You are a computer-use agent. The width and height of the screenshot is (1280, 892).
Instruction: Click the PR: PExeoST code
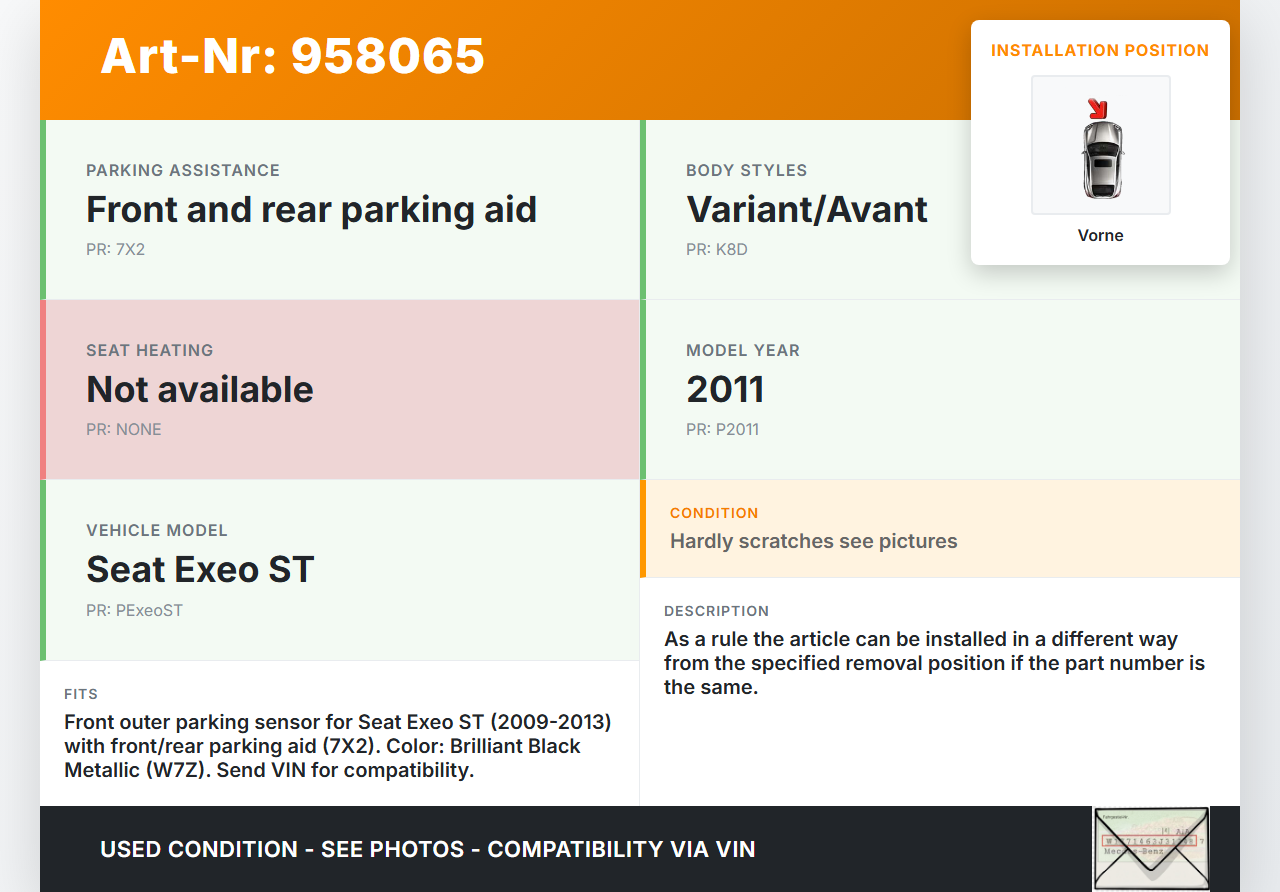[134, 610]
